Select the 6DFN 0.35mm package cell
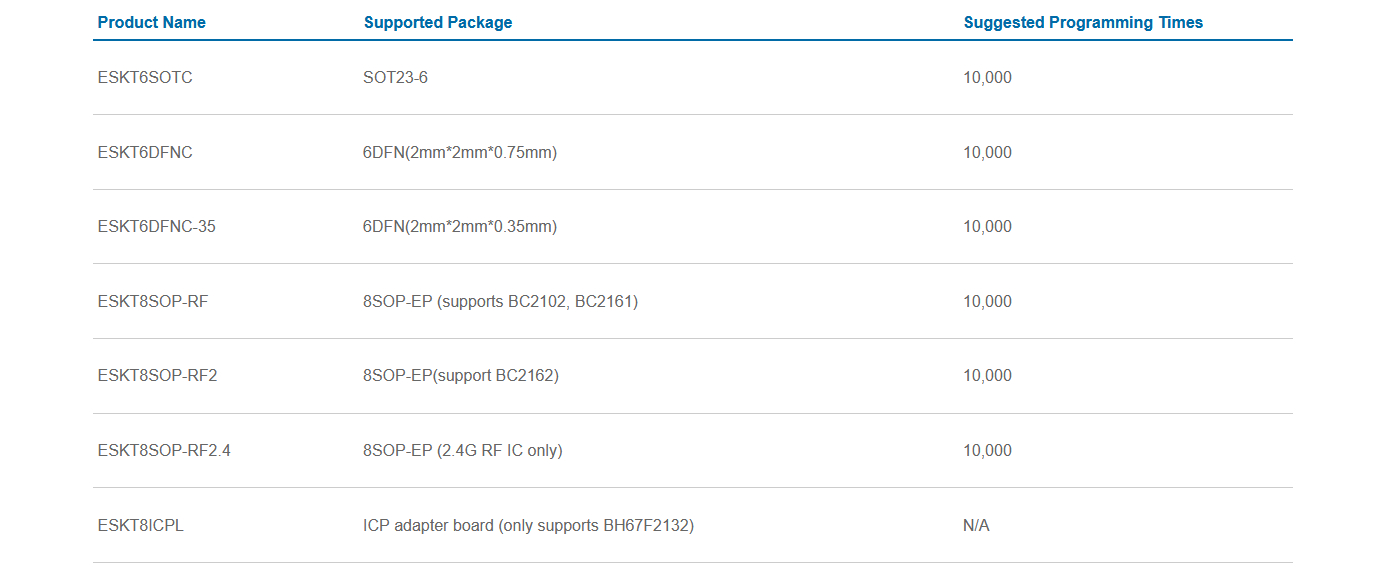 (x=460, y=226)
